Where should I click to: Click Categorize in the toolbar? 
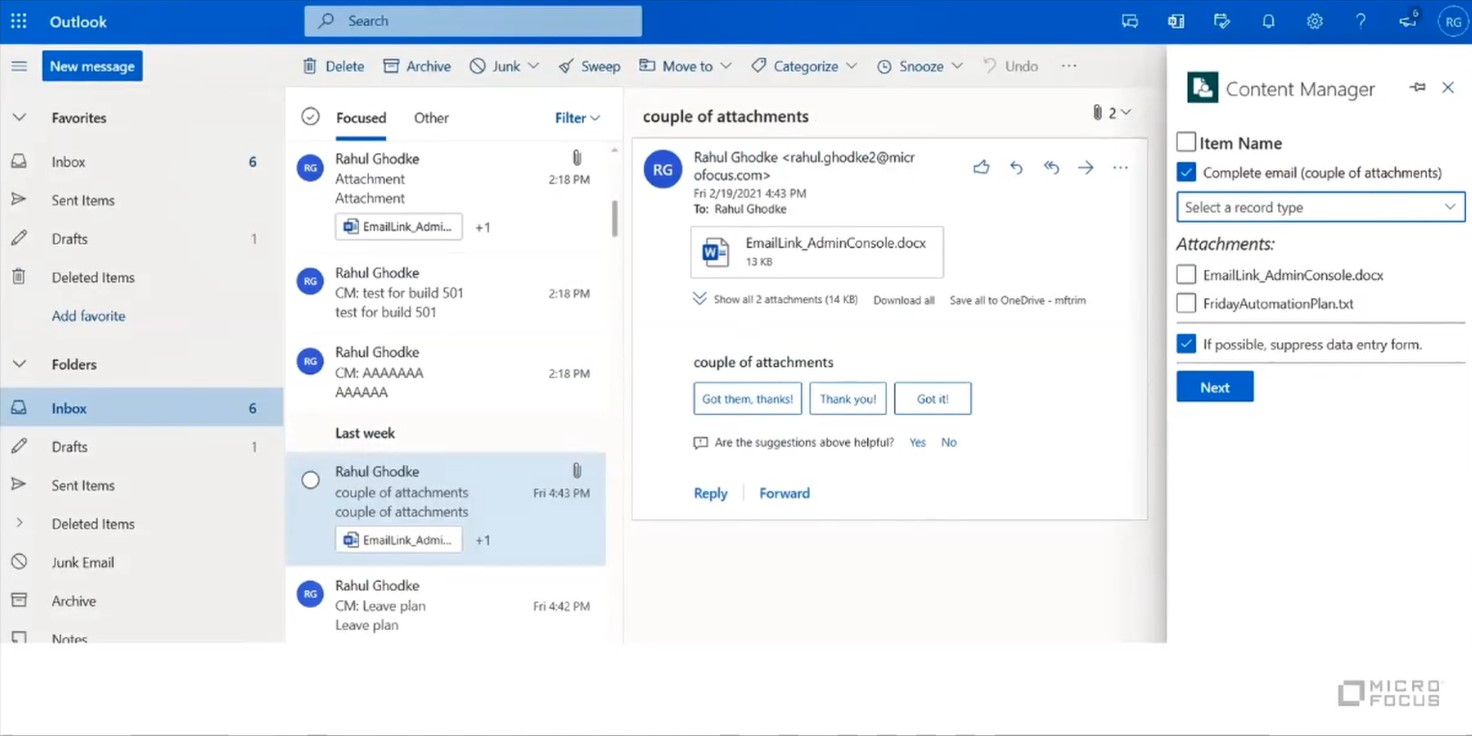[795, 66]
